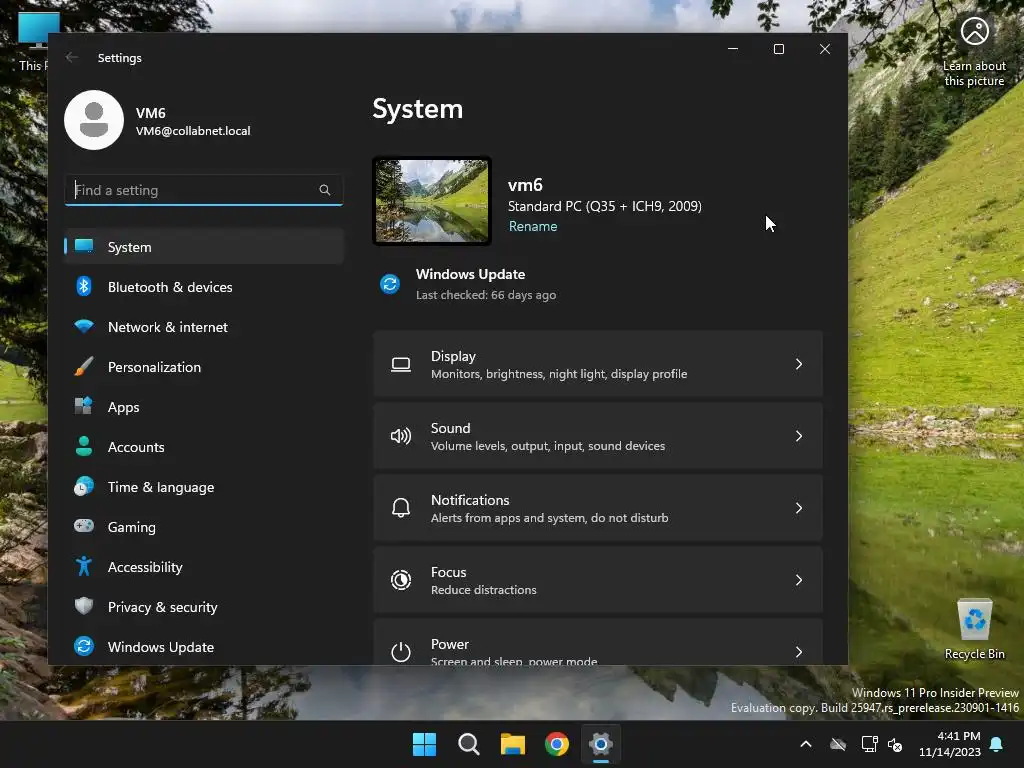Open the Sound settings card
Image resolution: width=1024 pixels, height=768 pixels.
coord(598,436)
